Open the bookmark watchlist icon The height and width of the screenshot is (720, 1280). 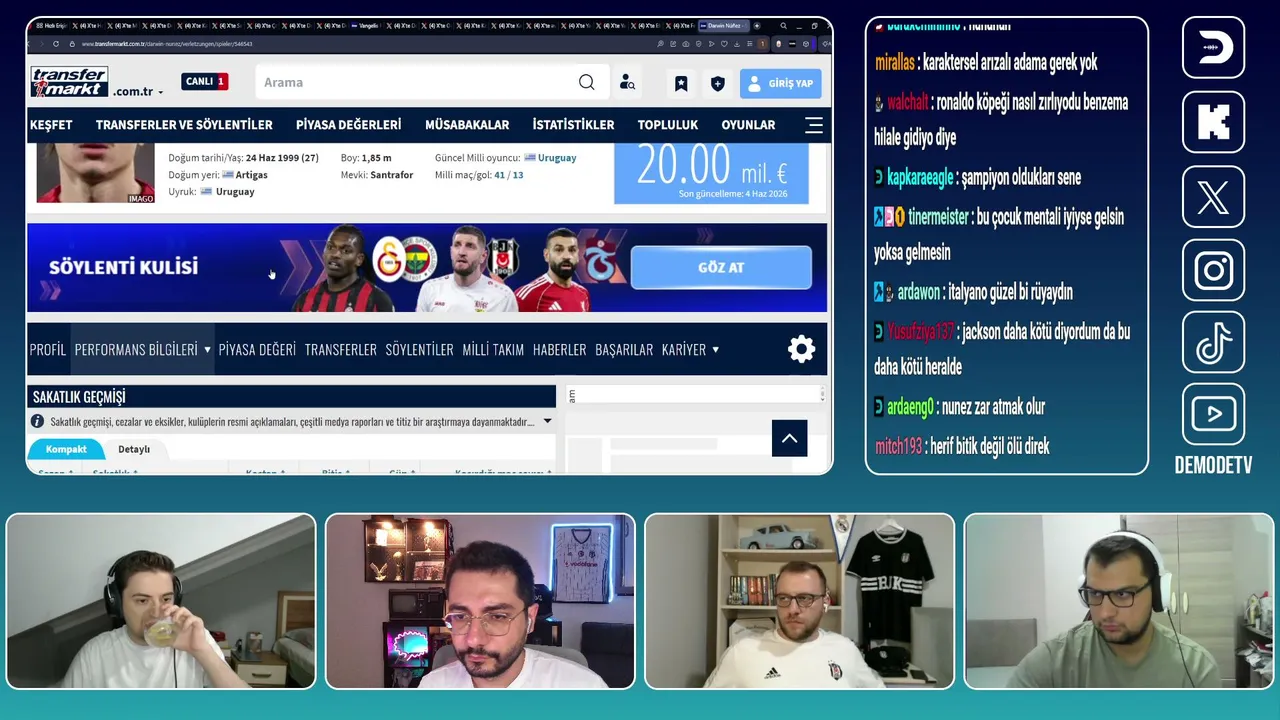(x=681, y=84)
